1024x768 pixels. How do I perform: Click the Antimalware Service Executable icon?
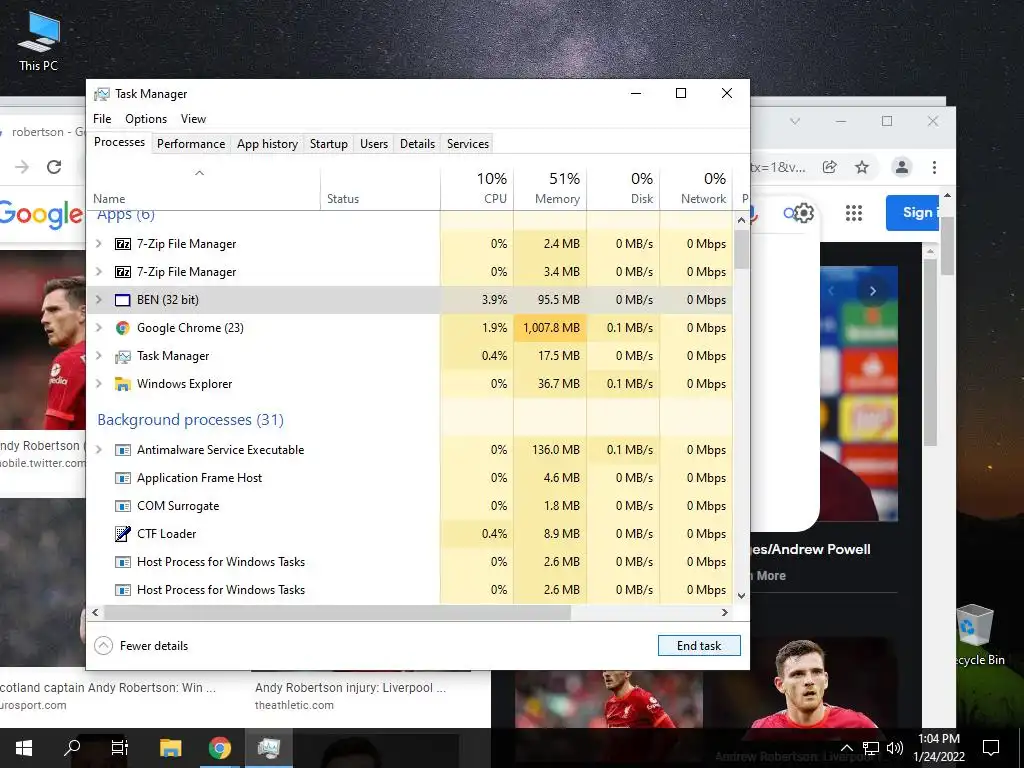pos(123,450)
